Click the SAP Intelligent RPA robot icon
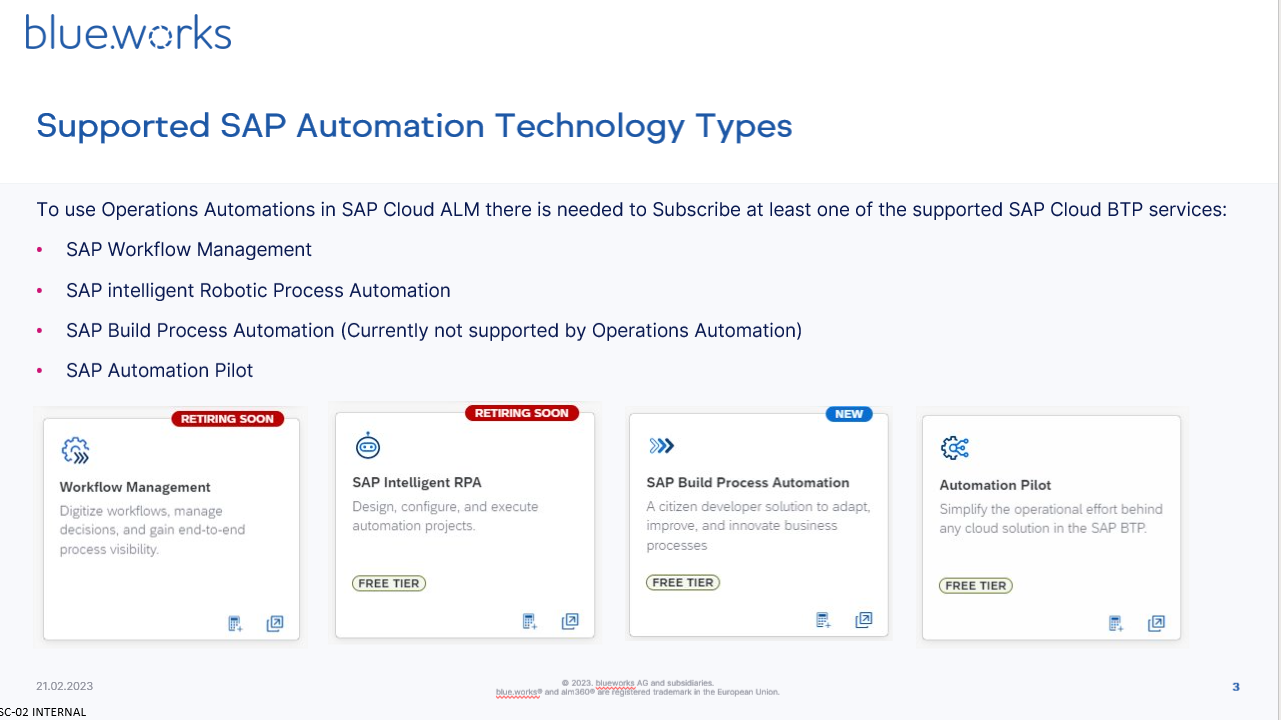The height and width of the screenshot is (720, 1281). point(368,445)
